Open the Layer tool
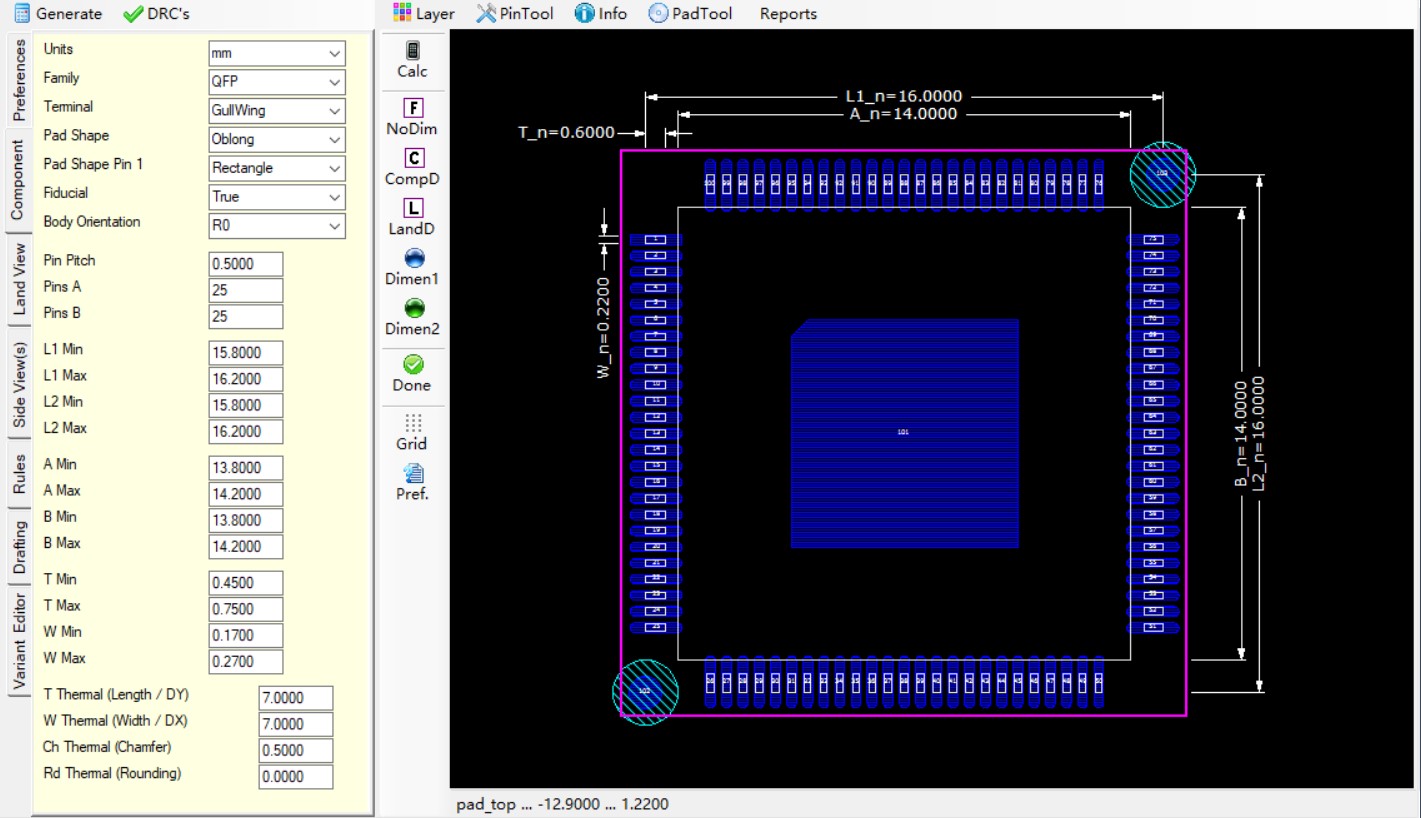 coord(425,14)
